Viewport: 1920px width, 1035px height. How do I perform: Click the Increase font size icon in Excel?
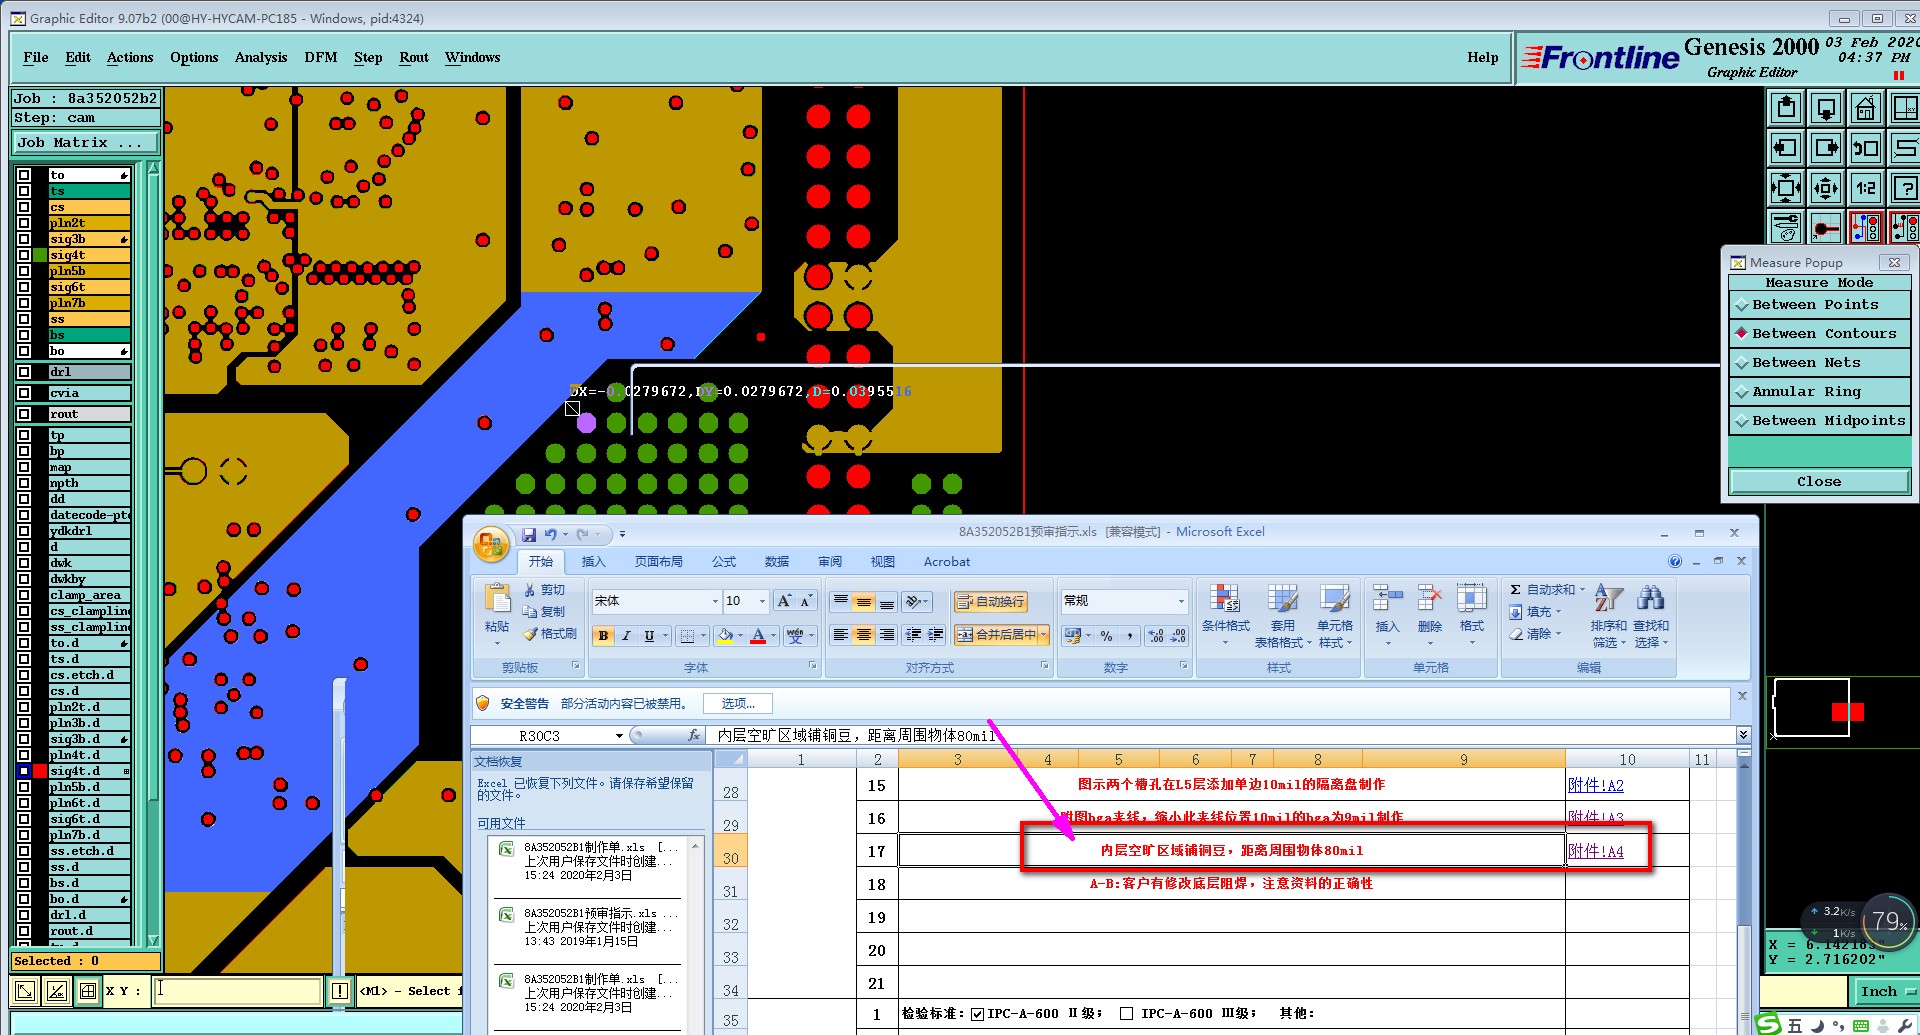coord(785,601)
